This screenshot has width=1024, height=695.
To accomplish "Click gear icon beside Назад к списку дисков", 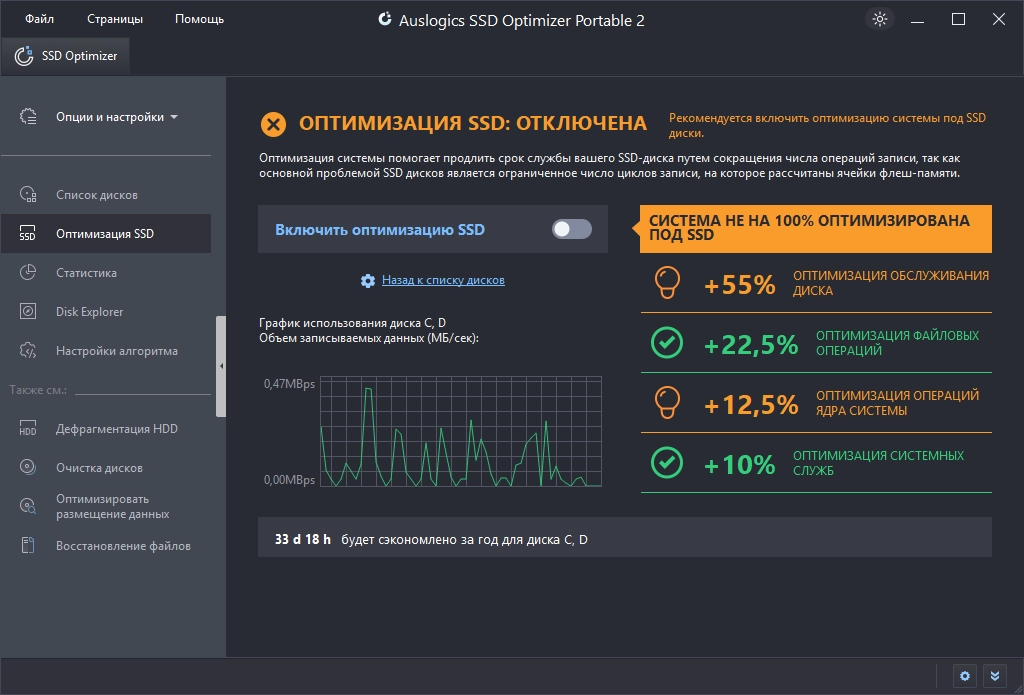I will click(368, 280).
